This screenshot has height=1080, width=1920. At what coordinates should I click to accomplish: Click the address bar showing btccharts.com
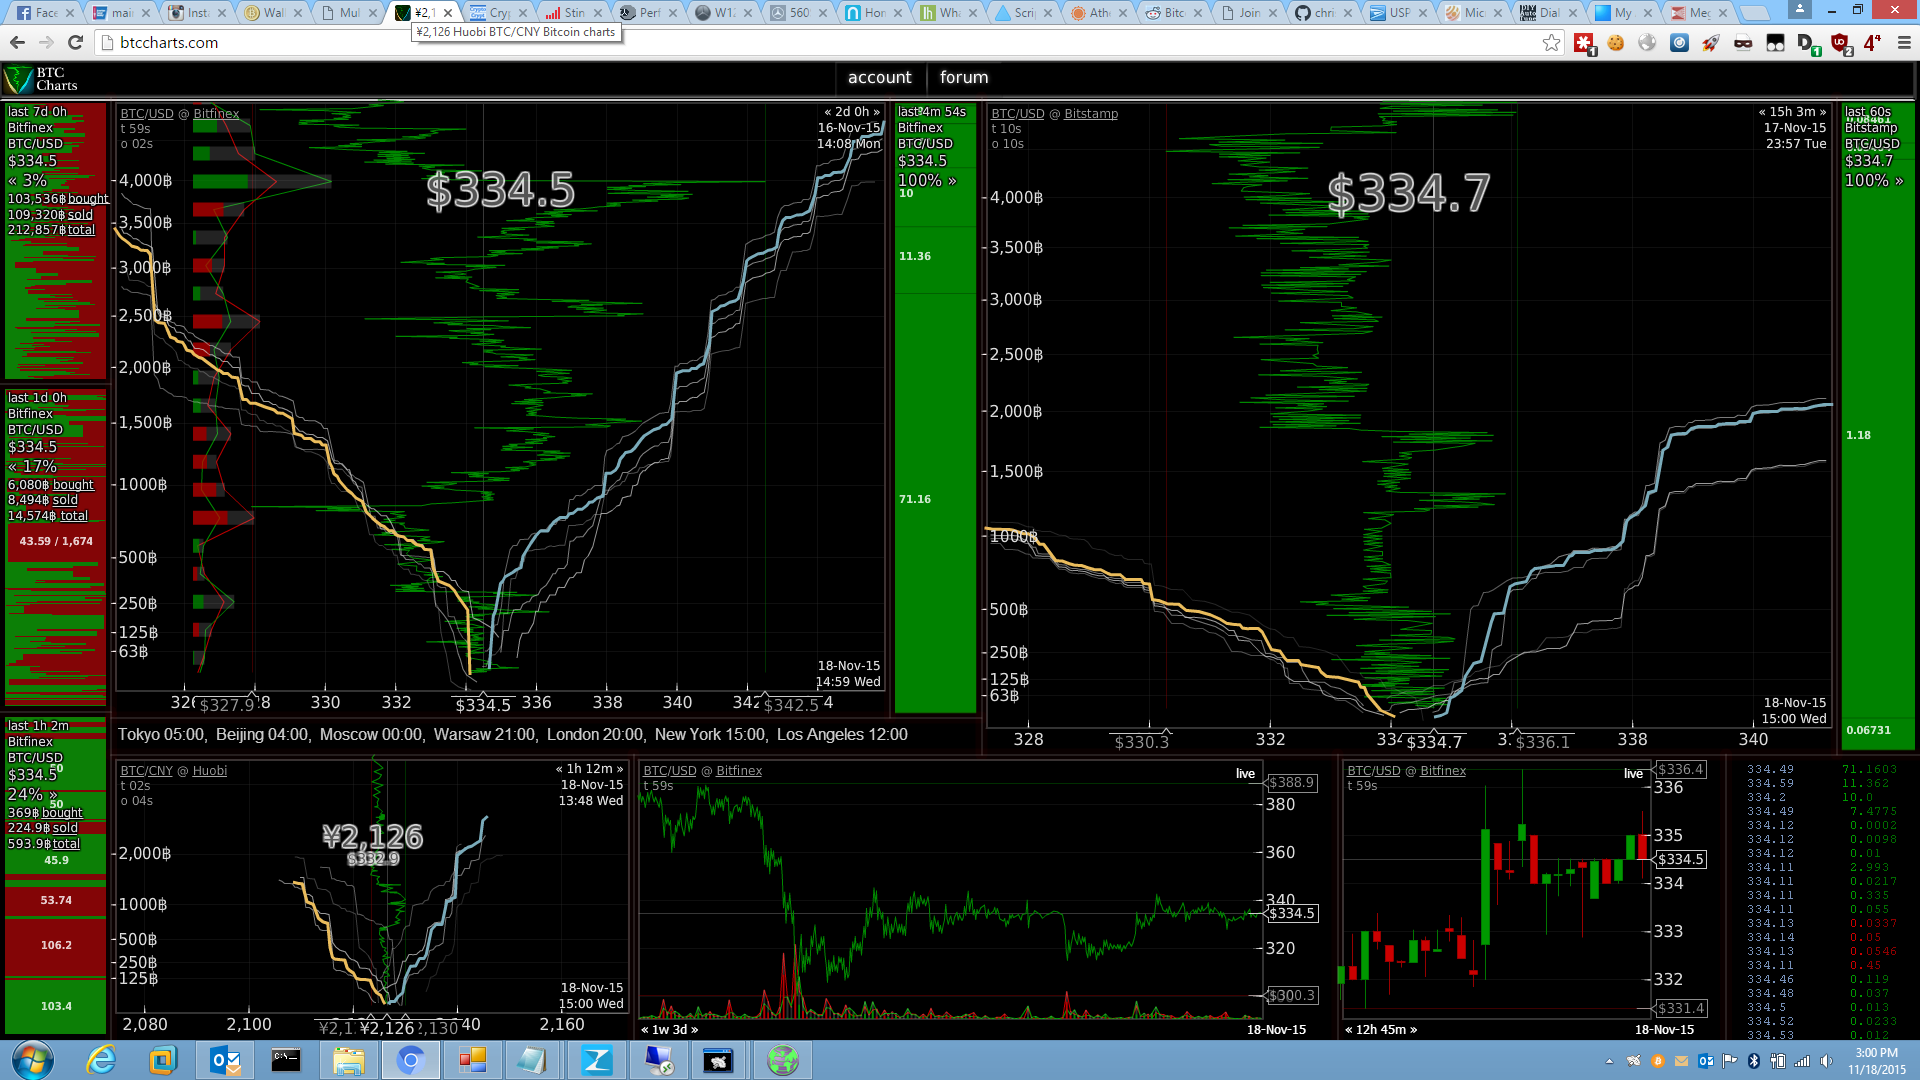point(820,42)
